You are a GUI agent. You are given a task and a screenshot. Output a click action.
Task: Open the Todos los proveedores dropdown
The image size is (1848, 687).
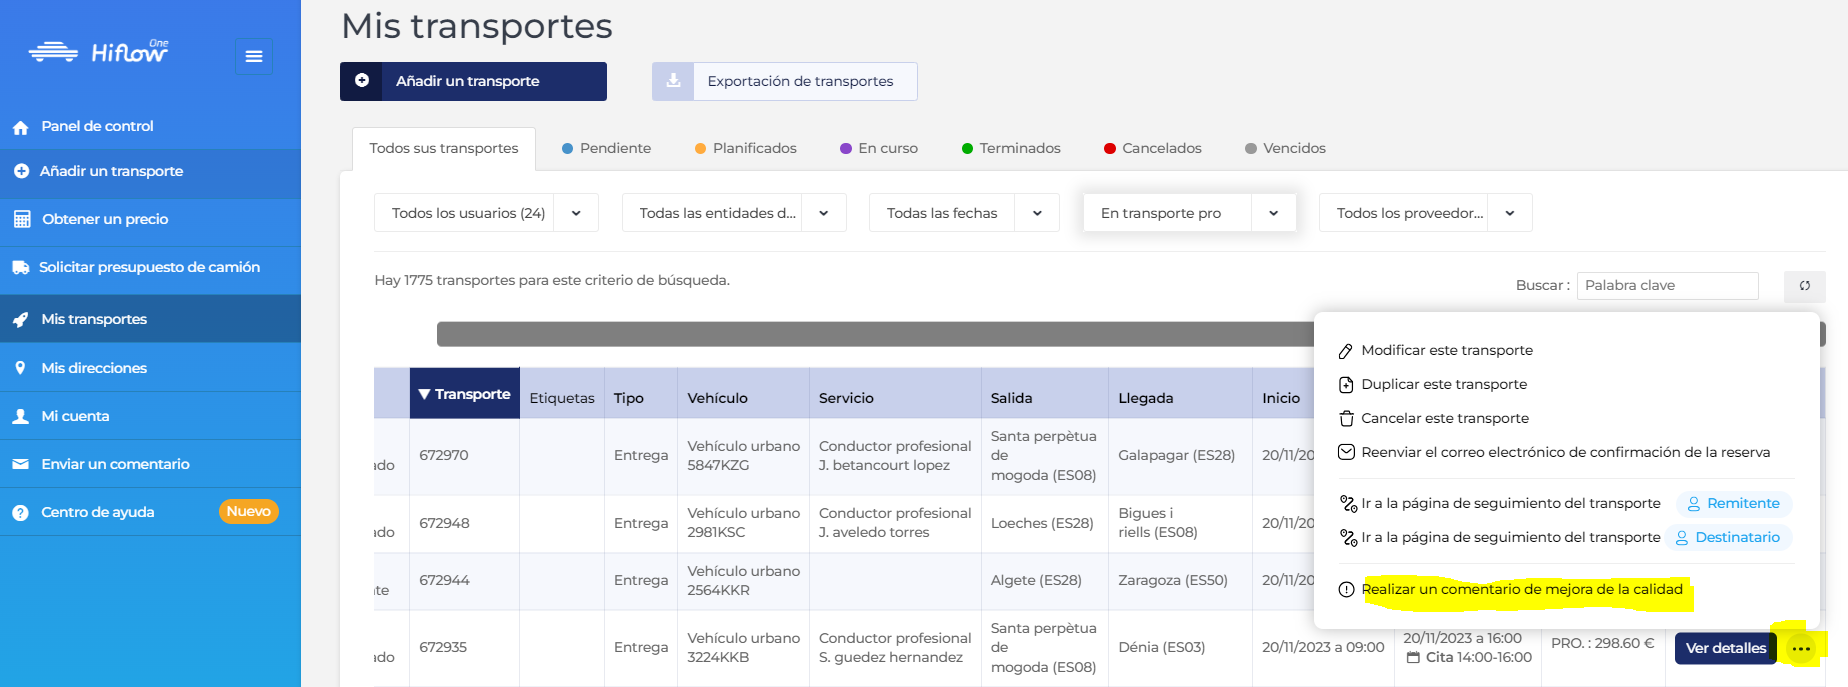[1425, 213]
